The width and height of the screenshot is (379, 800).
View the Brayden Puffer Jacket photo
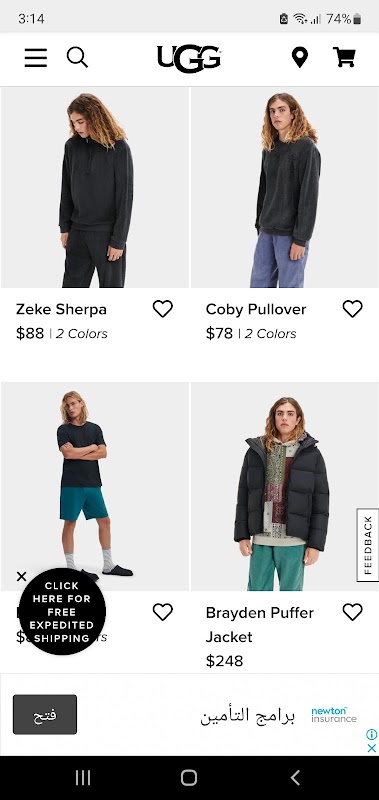pos(285,486)
